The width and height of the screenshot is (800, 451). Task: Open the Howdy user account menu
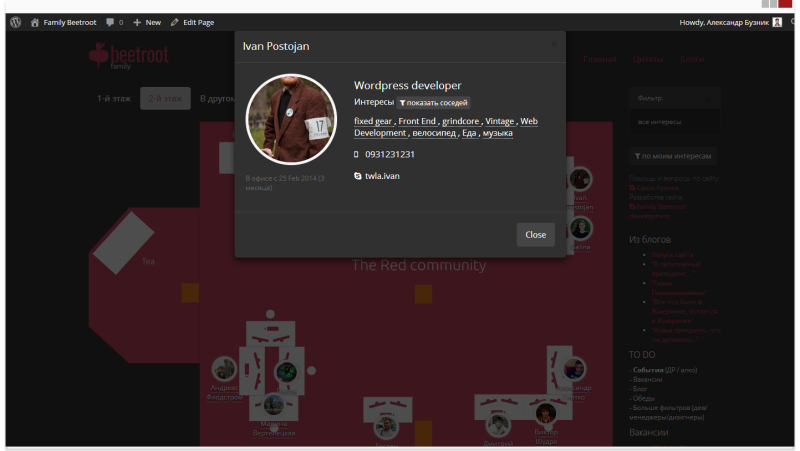[730, 22]
